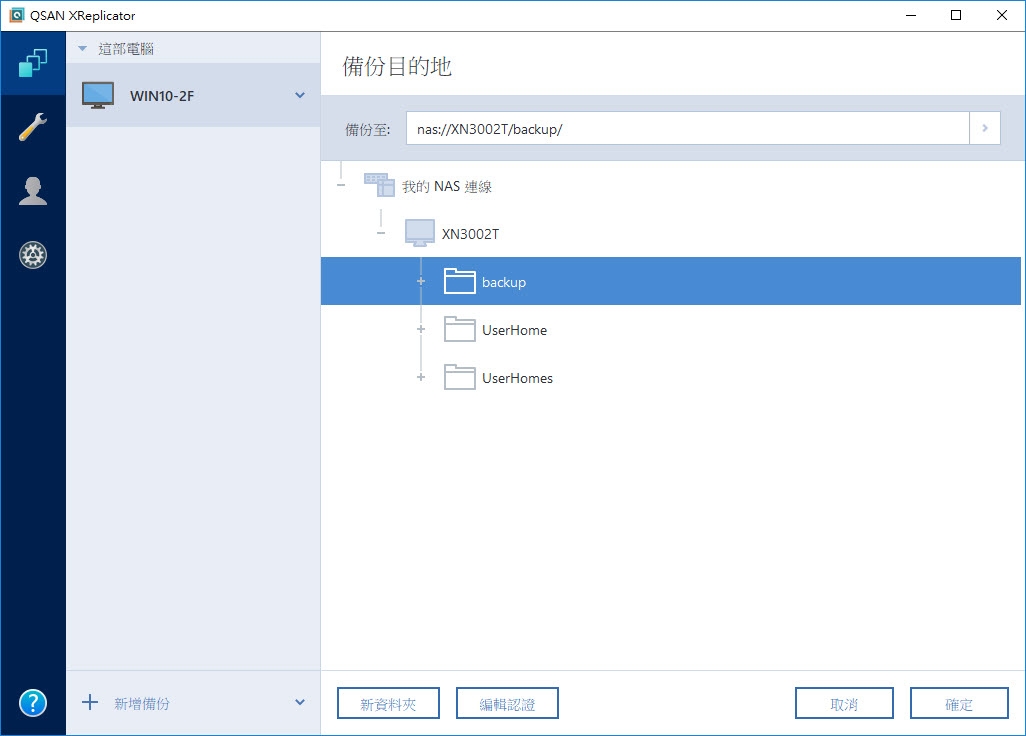Select the UserHome folder label
The height and width of the screenshot is (736, 1026).
click(x=514, y=330)
